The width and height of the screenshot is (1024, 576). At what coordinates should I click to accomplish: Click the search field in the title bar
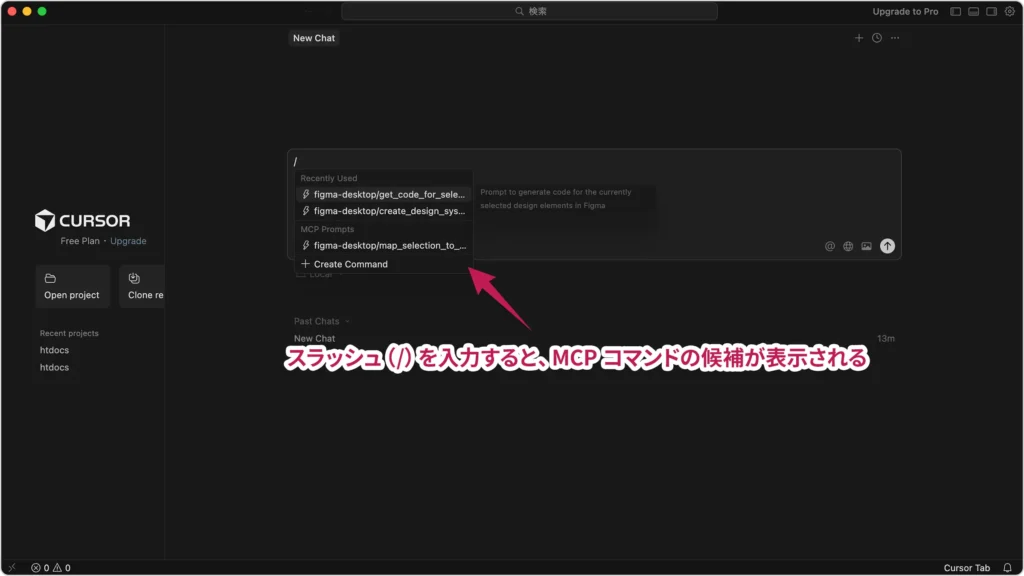(529, 10)
